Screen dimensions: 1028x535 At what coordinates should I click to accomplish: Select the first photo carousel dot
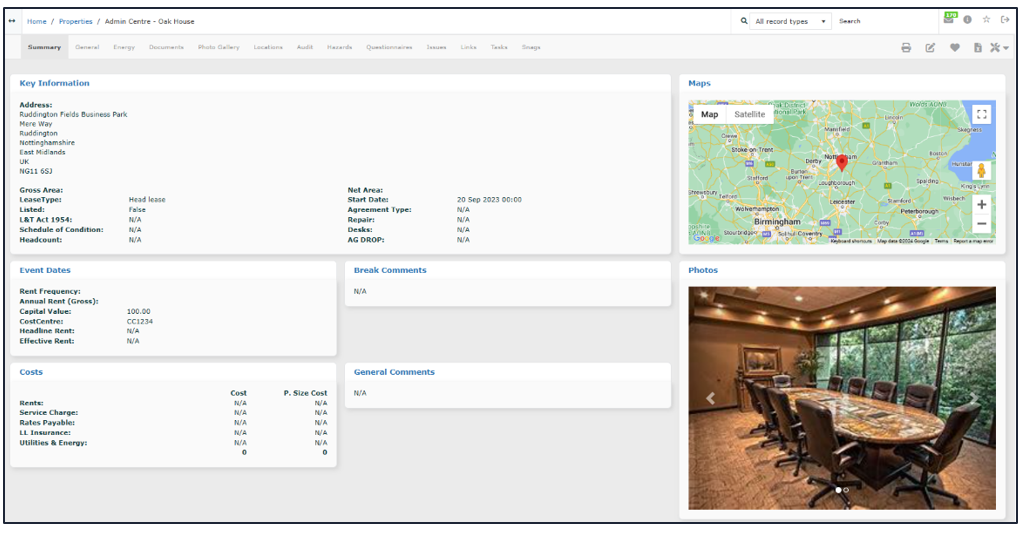click(x=839, y=490)
